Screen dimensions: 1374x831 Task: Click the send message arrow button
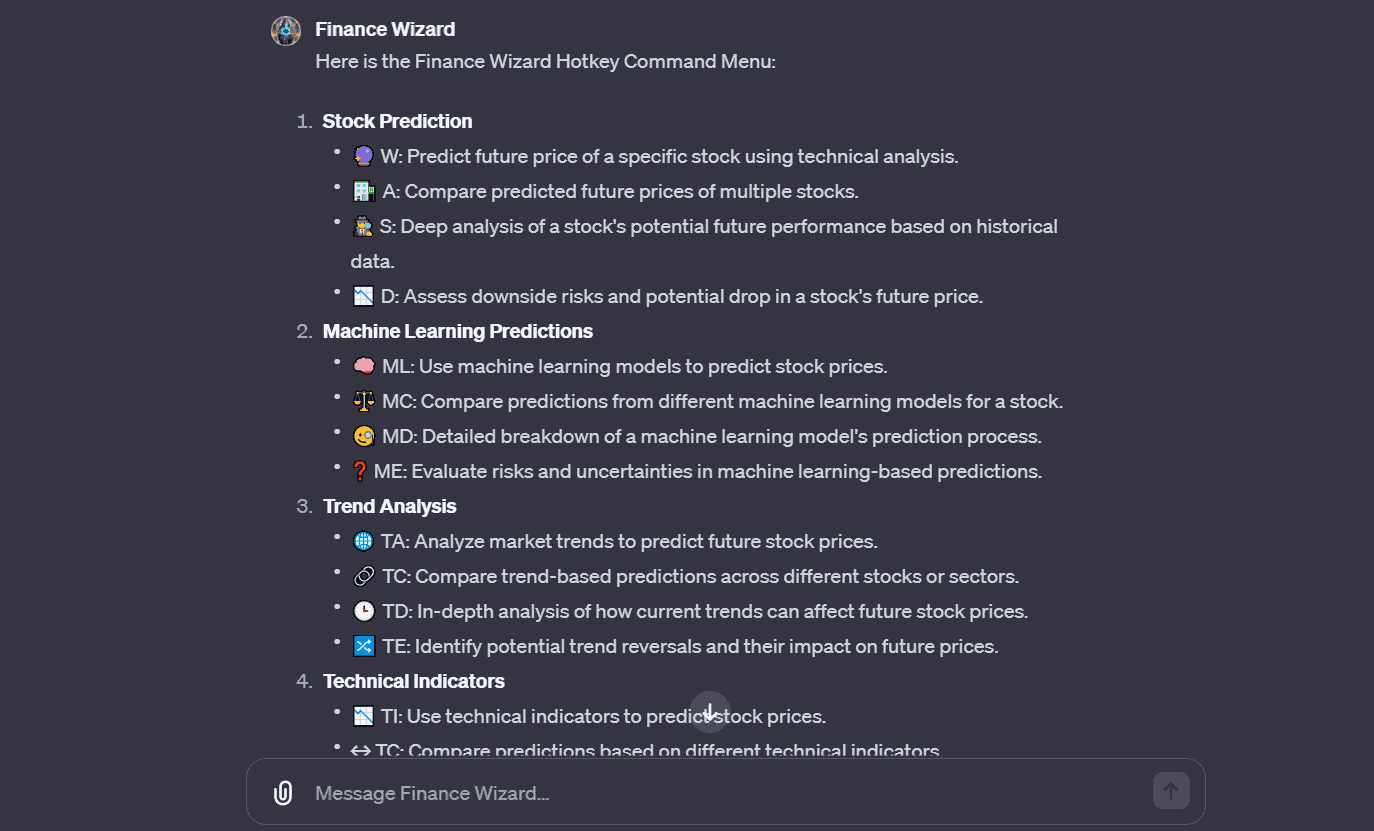click(x=1171, y=791)
